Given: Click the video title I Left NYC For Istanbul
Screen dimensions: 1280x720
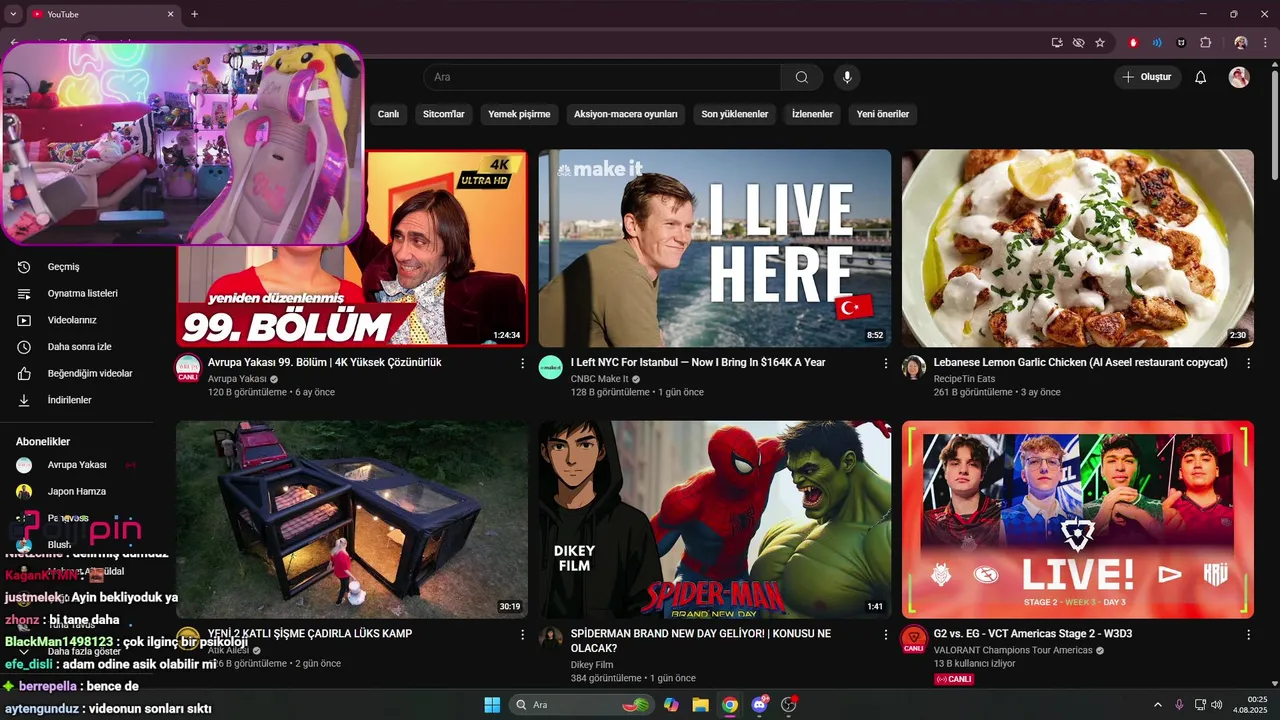Looking at the screenshot, I should tap(698, 362).
